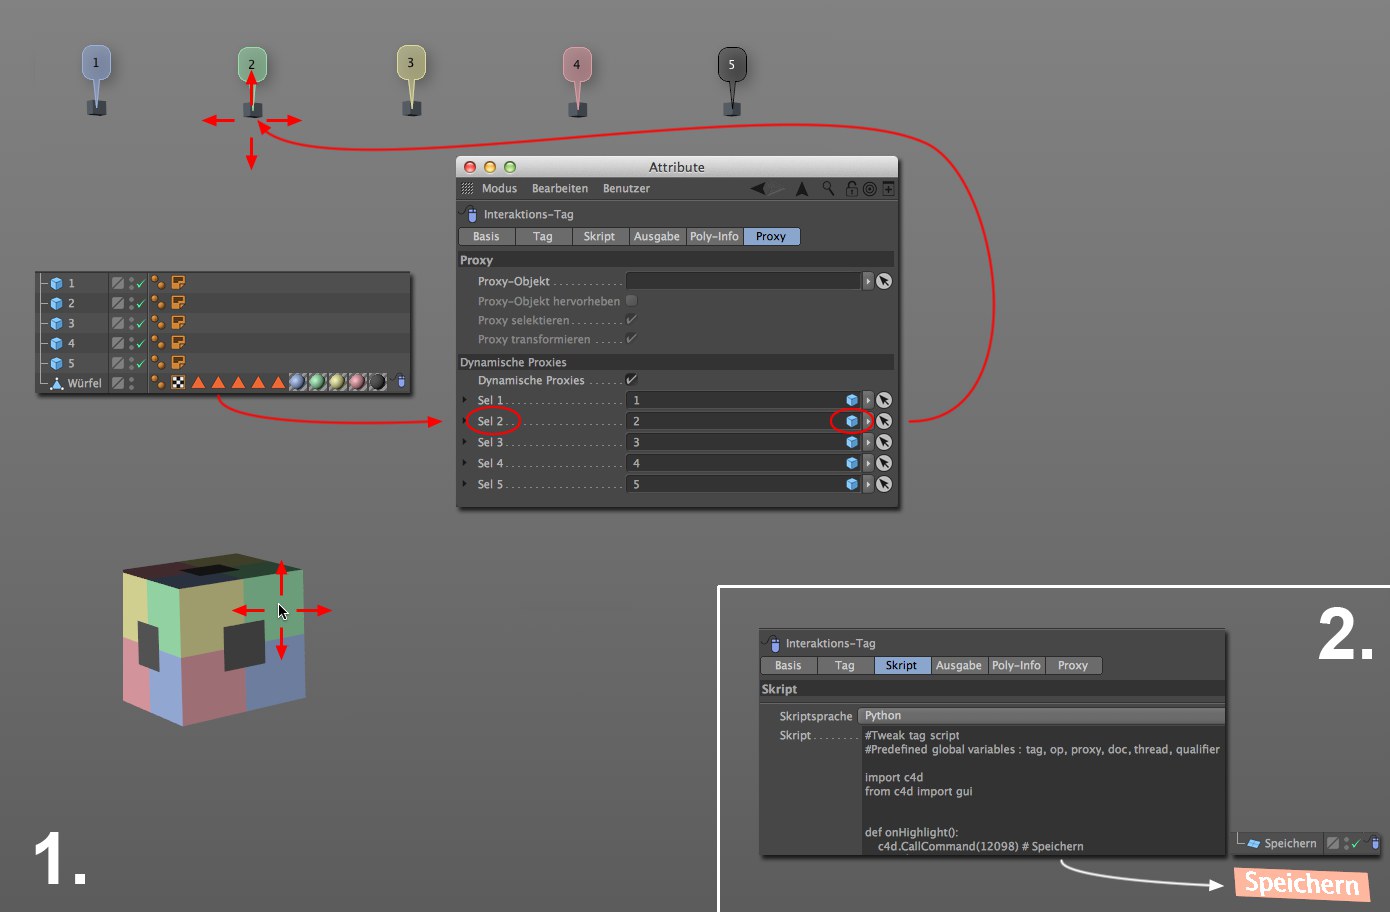The width and height of the screenshot is (1390, 912).
Task: Enable the Proxy-Objekt hervorheben checkbox
Action: click(x=631, y=300)
